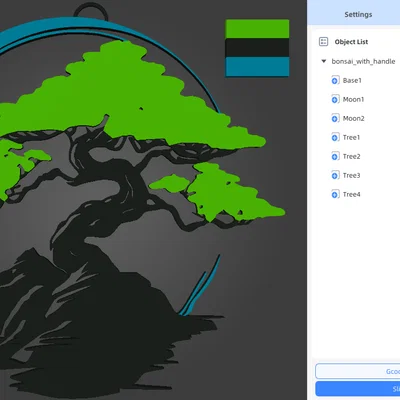Pick the black filament color swatch
400x400 pixels.
coord(257,48)
